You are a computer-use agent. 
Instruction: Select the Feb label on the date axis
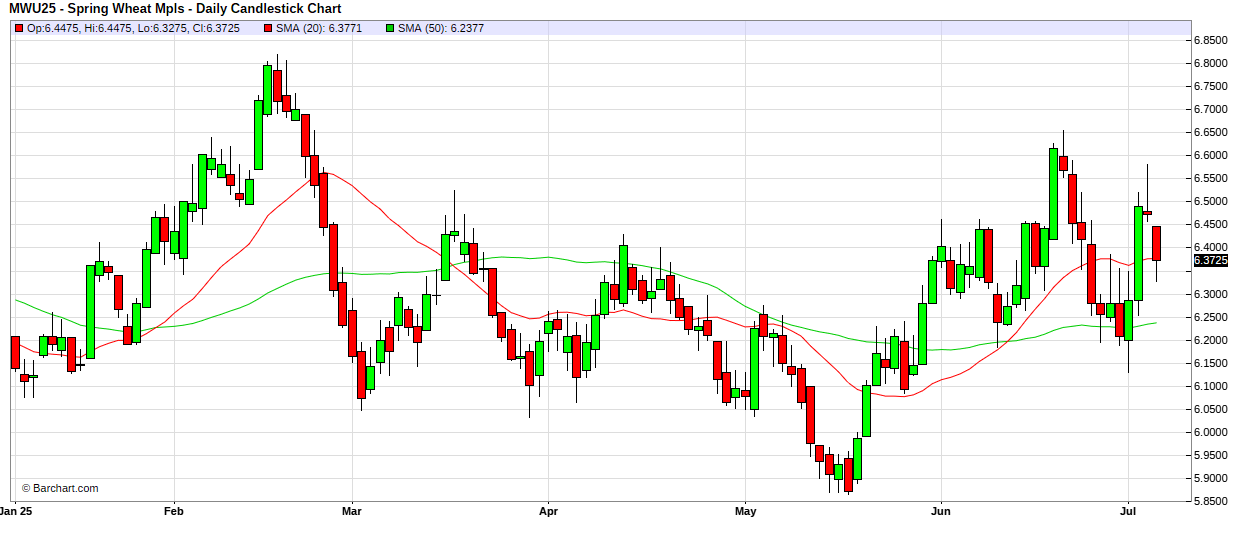coord(174,510)
